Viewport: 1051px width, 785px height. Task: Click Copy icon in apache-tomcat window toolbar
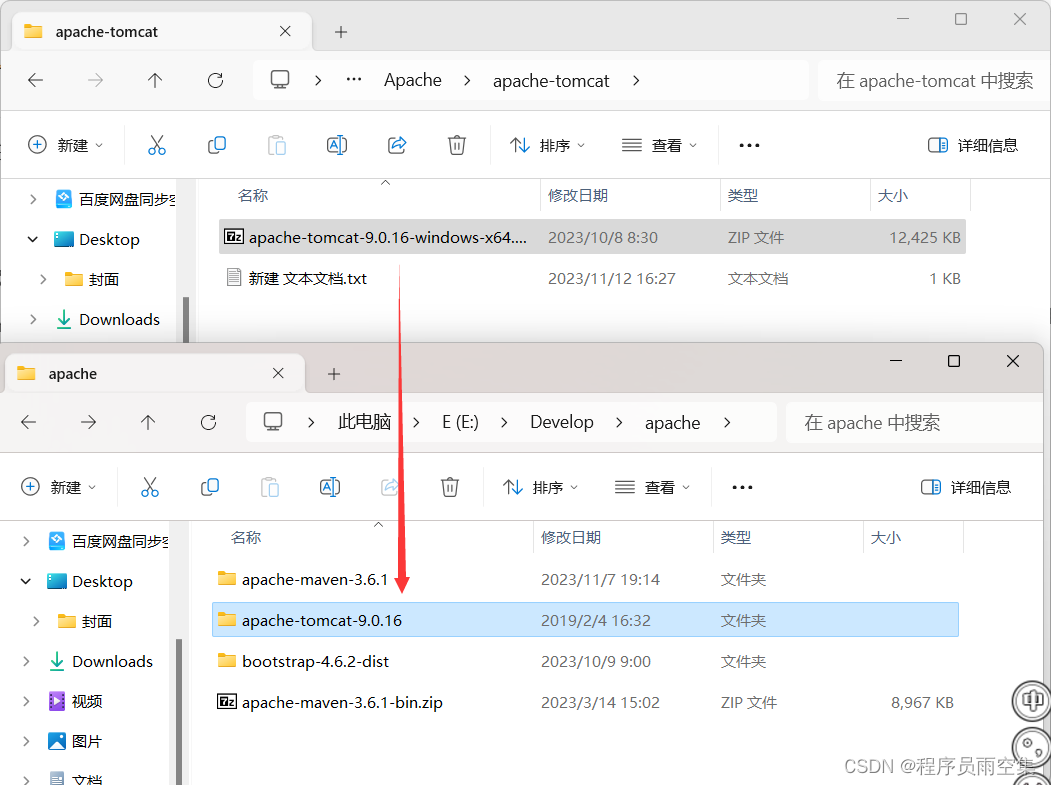point(217,145)
